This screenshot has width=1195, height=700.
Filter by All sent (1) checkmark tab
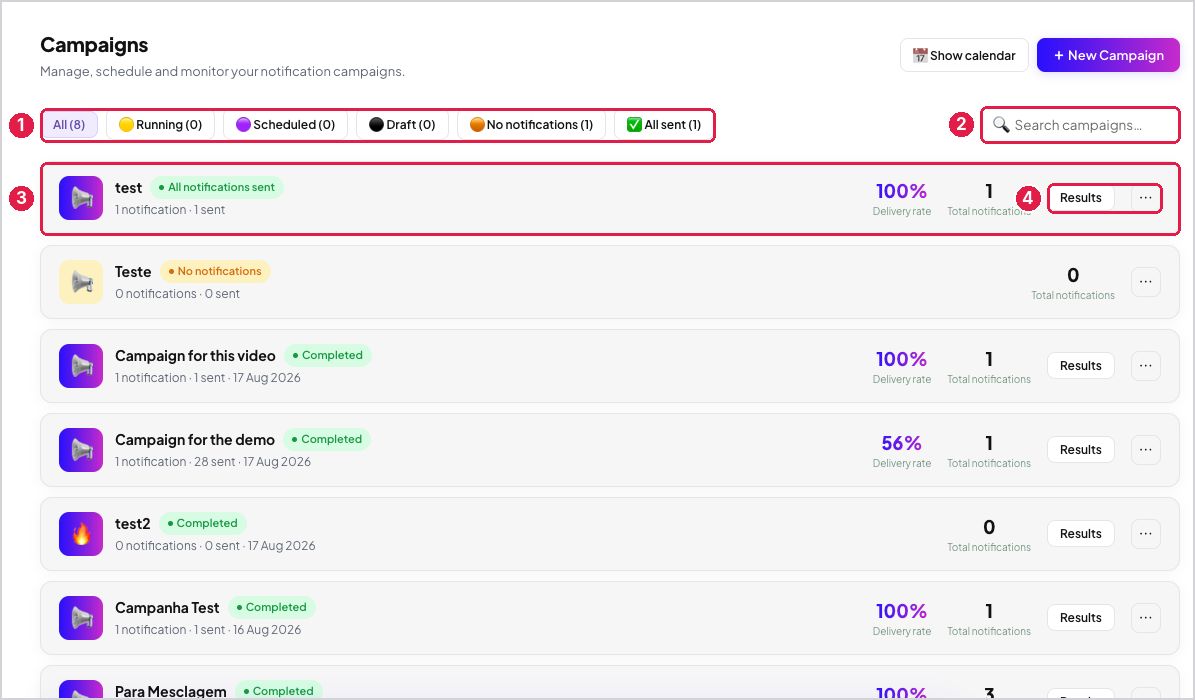point(664,125)
